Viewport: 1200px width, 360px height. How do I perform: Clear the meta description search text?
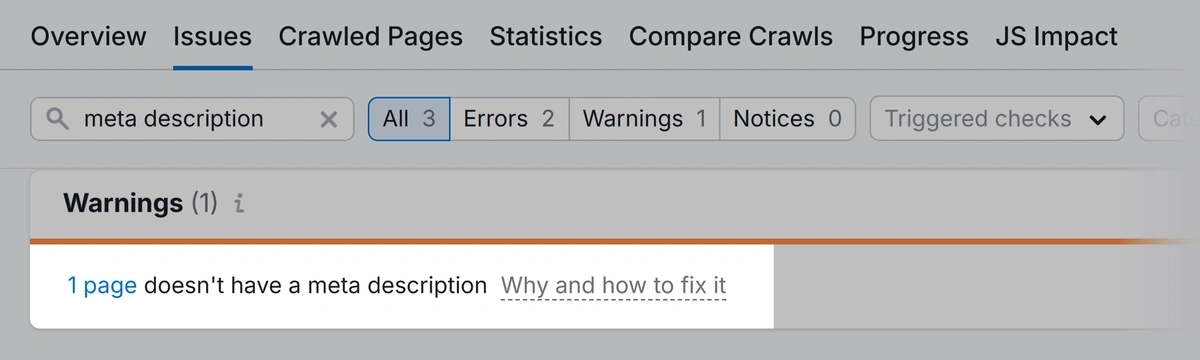pos(328,119)
